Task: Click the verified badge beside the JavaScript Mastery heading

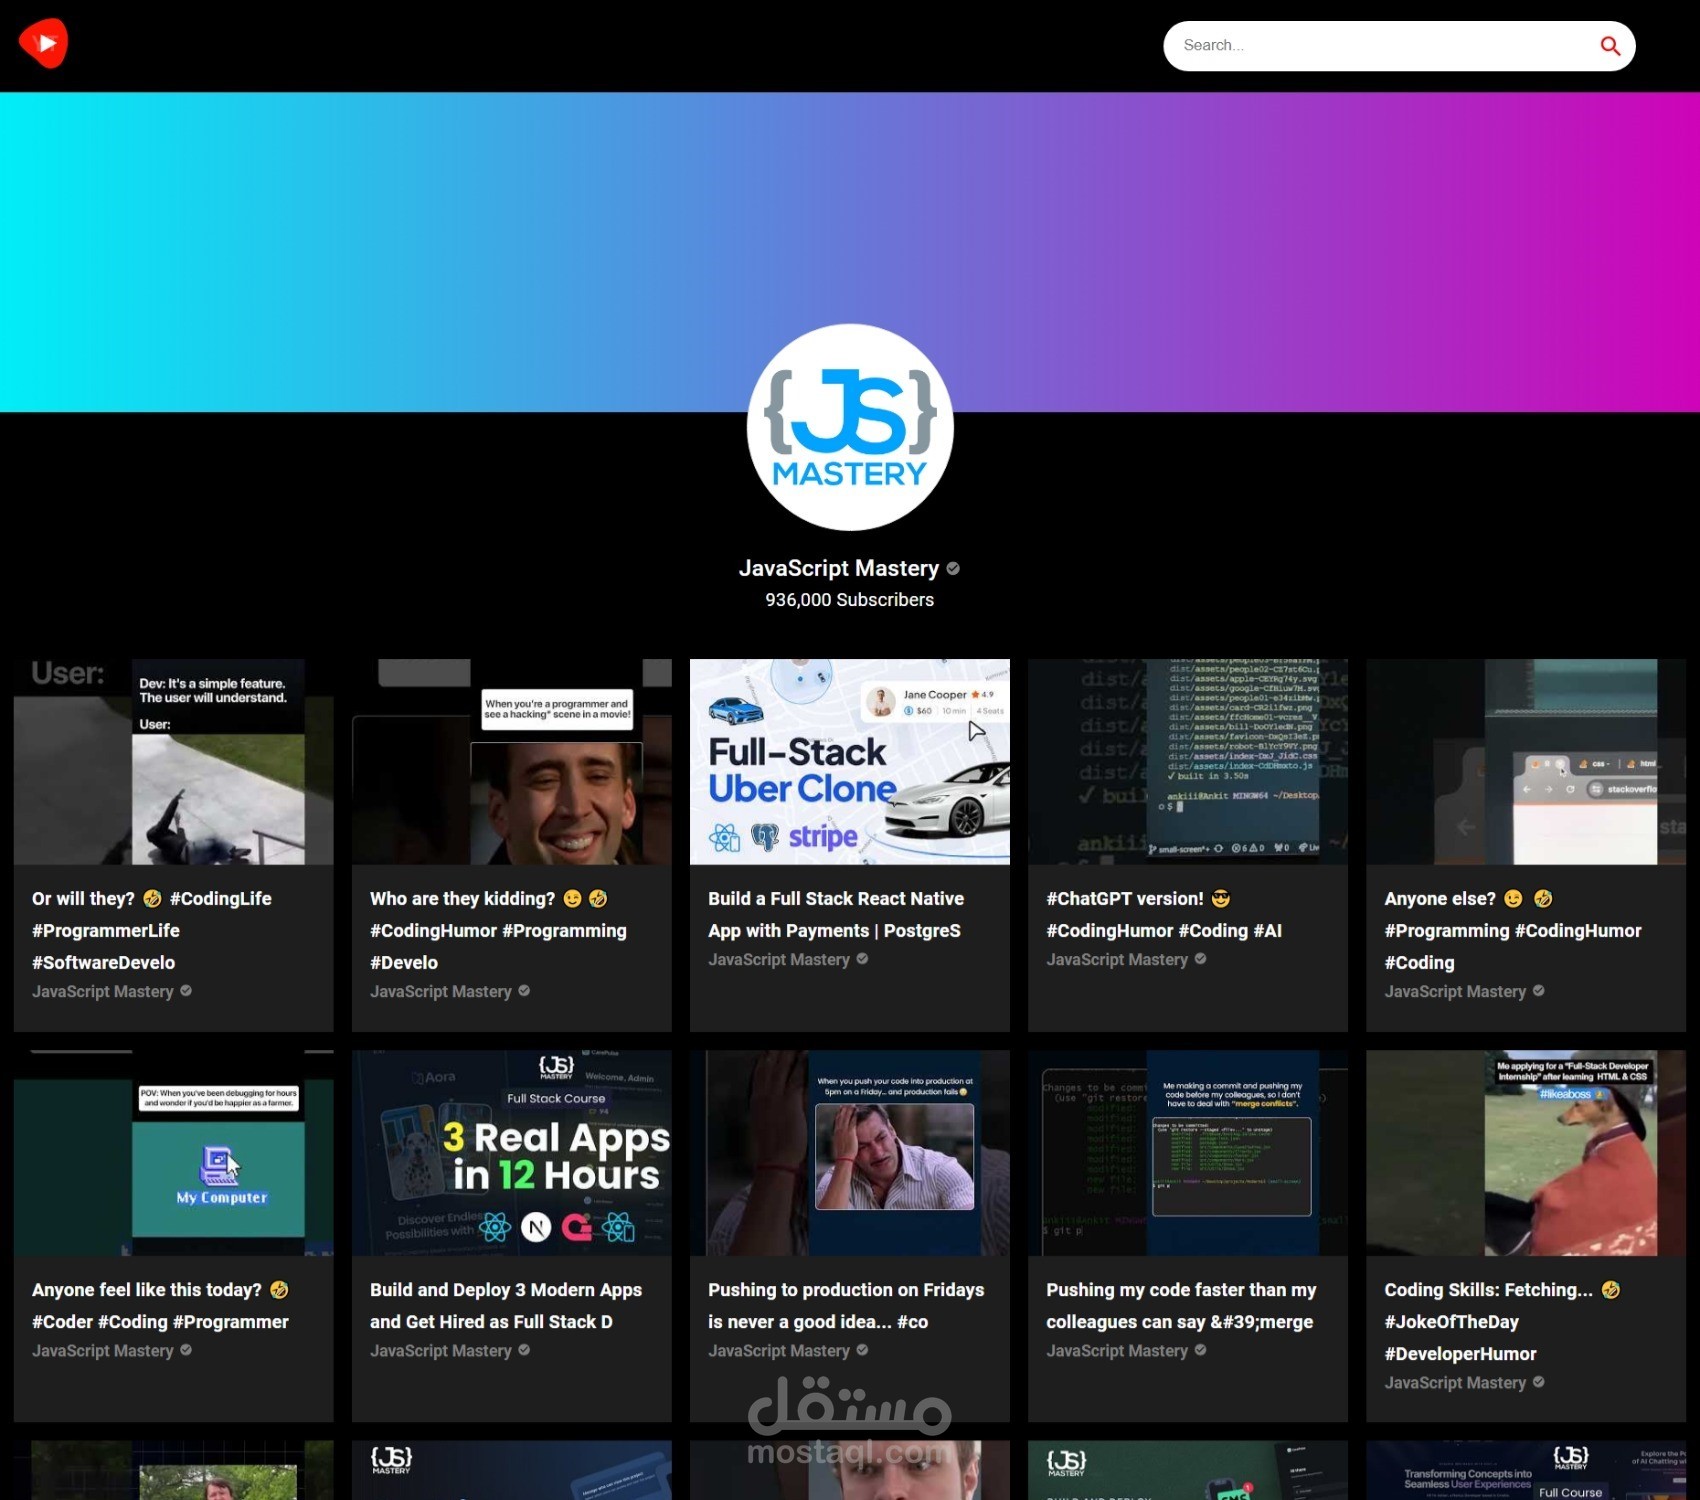Action: pos(953,569)
